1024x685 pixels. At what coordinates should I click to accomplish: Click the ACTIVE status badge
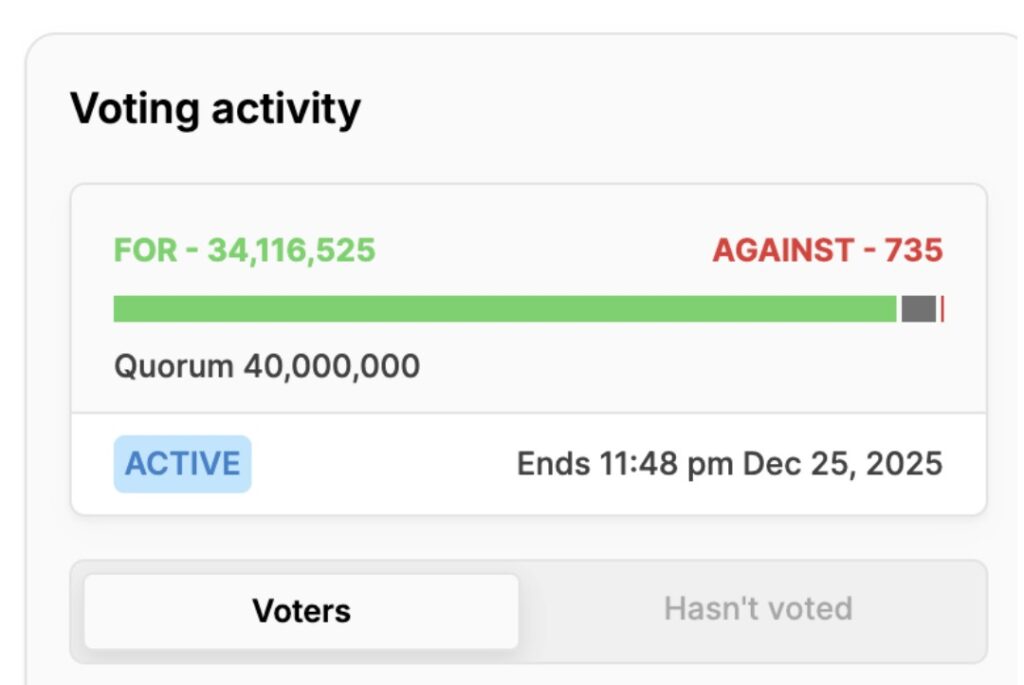pyautogui.click(x=182, y=464)
